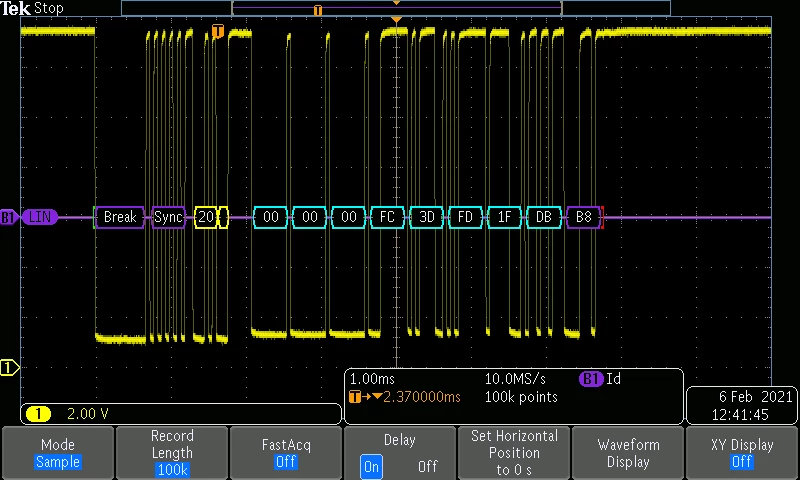Toggle XY Display Off button
The image size is (800, 480).
pos(741,453)
